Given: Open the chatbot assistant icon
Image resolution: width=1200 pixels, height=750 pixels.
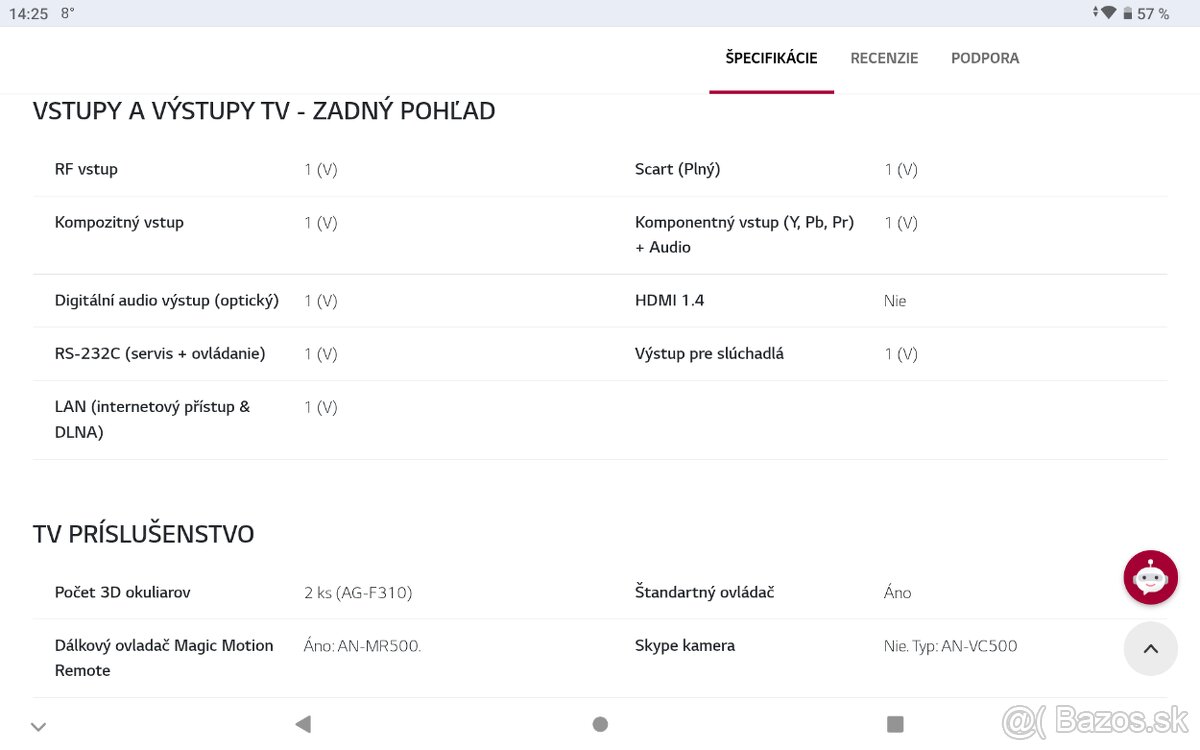Looking at the screenshot, I should pyautogui.click(x=1150, y=577).
